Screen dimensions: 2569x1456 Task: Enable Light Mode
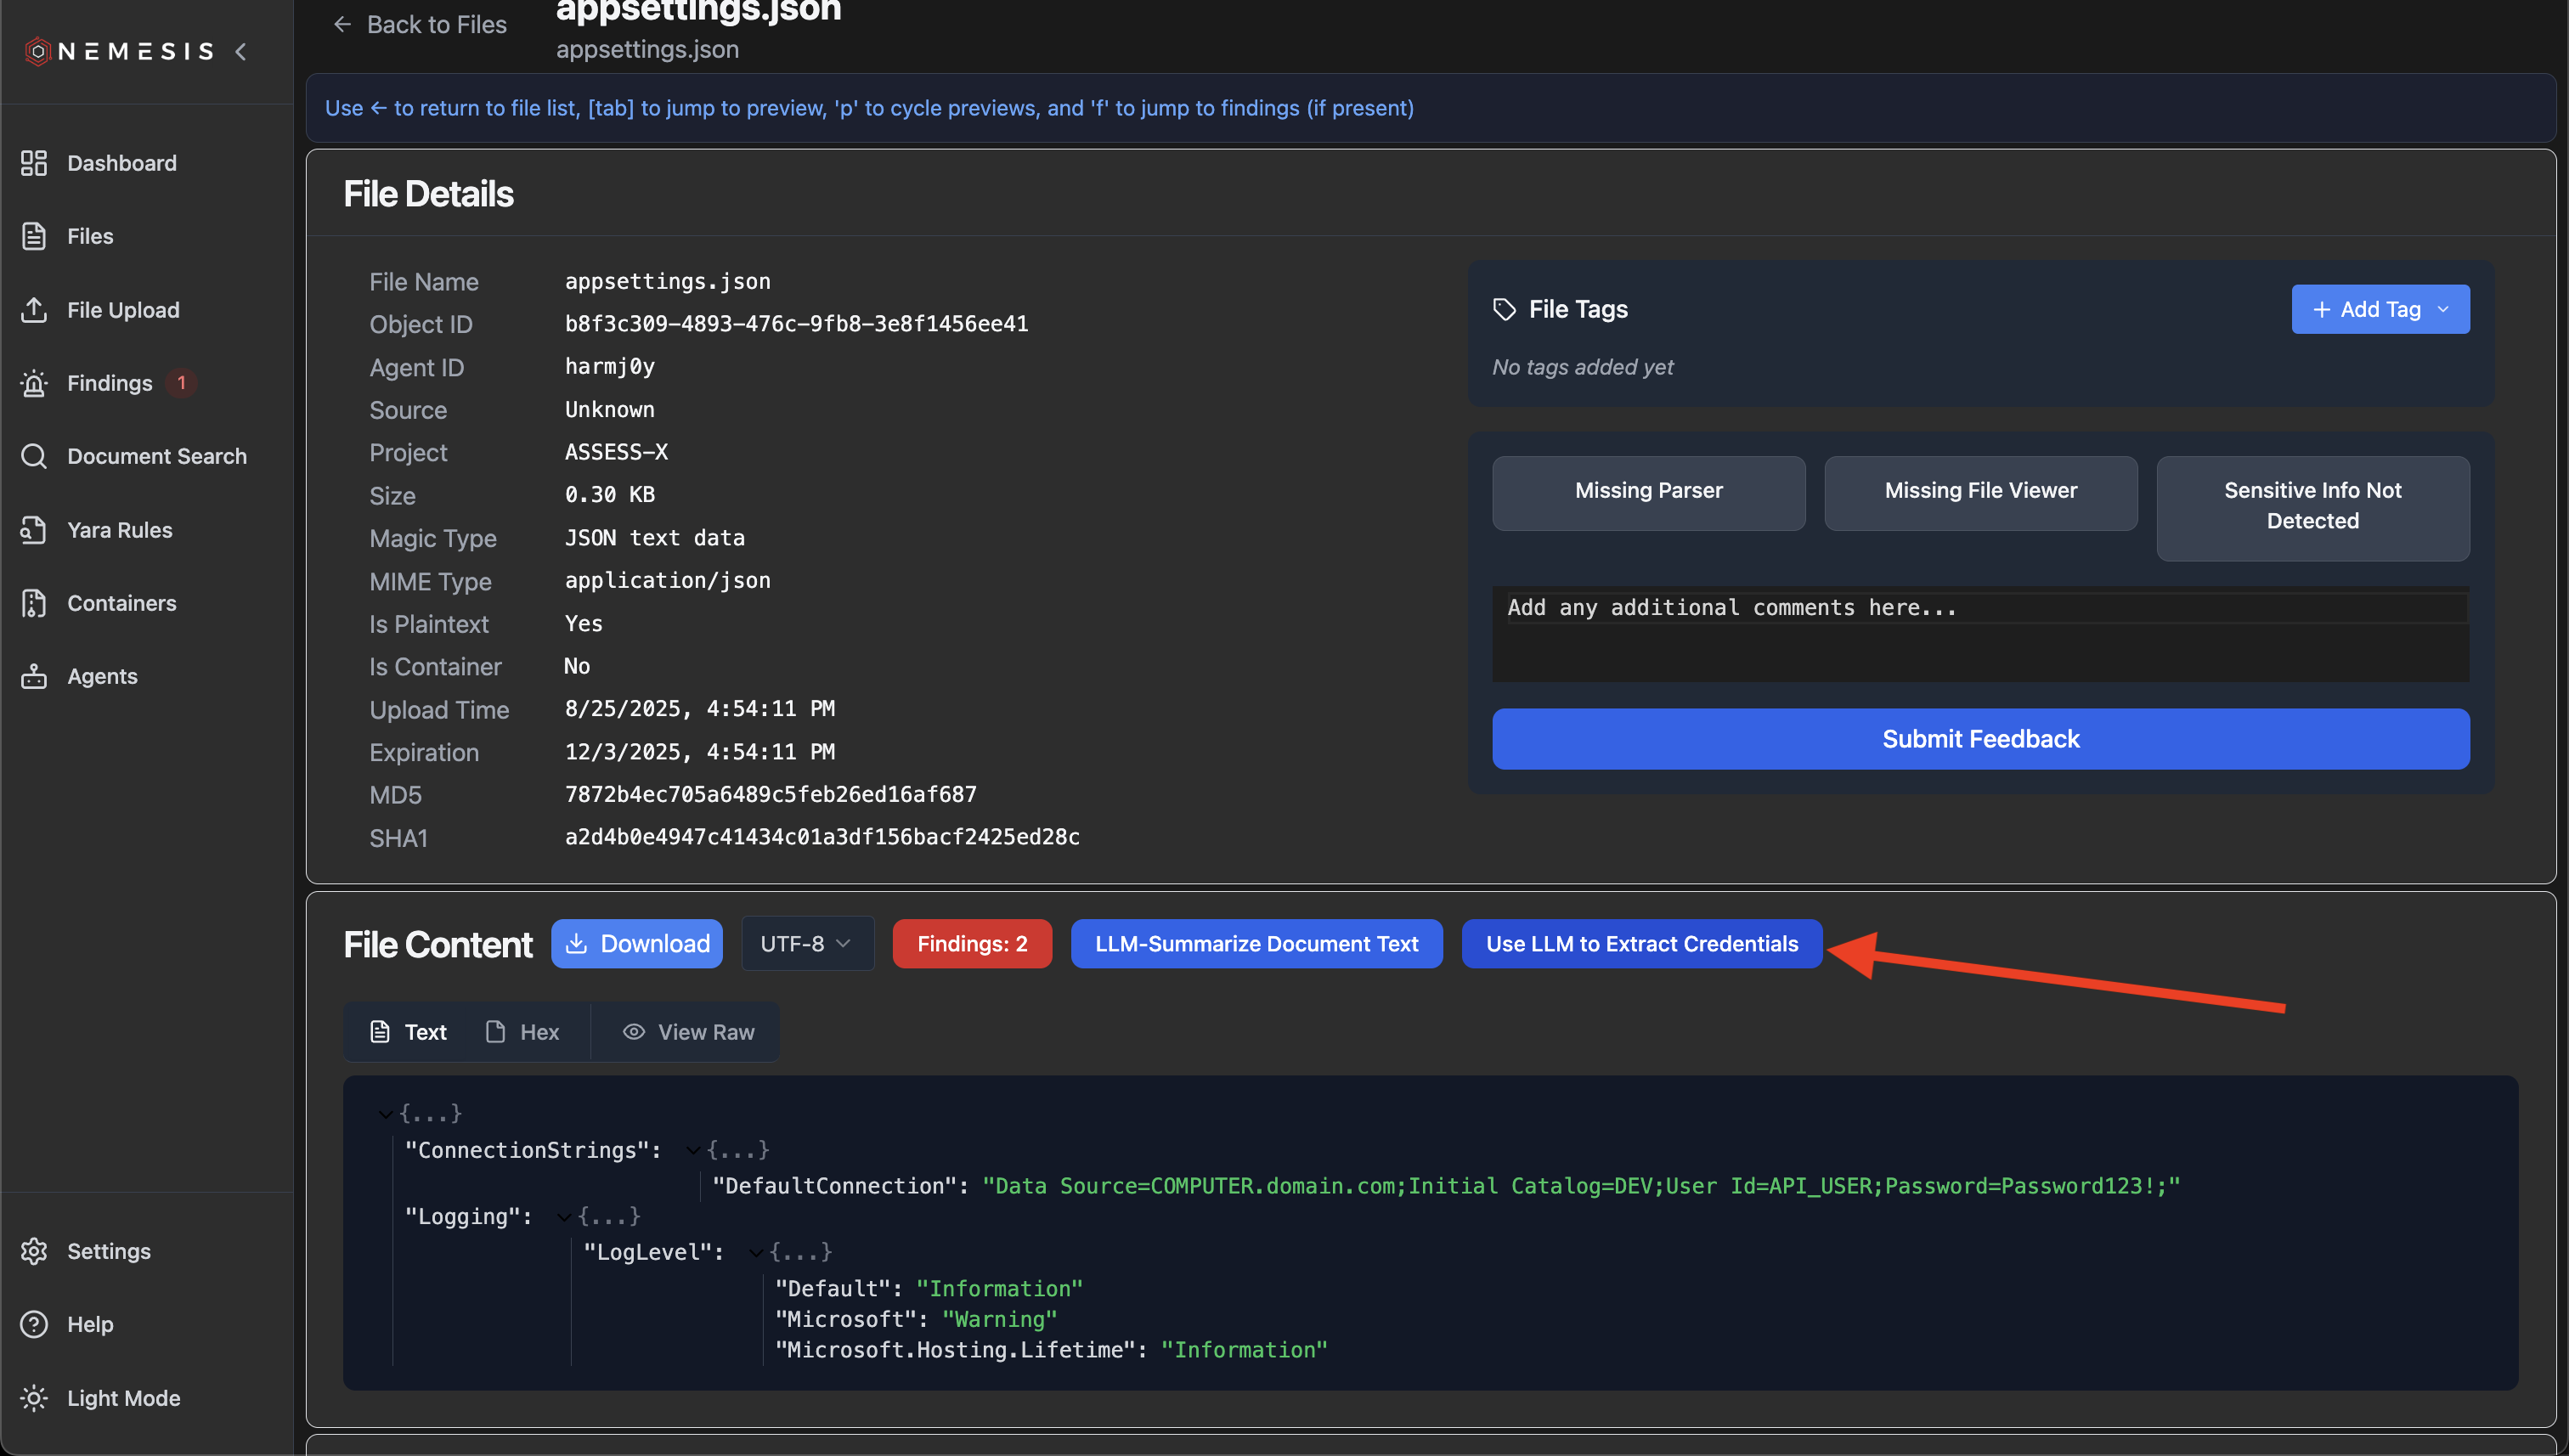click(x=123, y=1398)
